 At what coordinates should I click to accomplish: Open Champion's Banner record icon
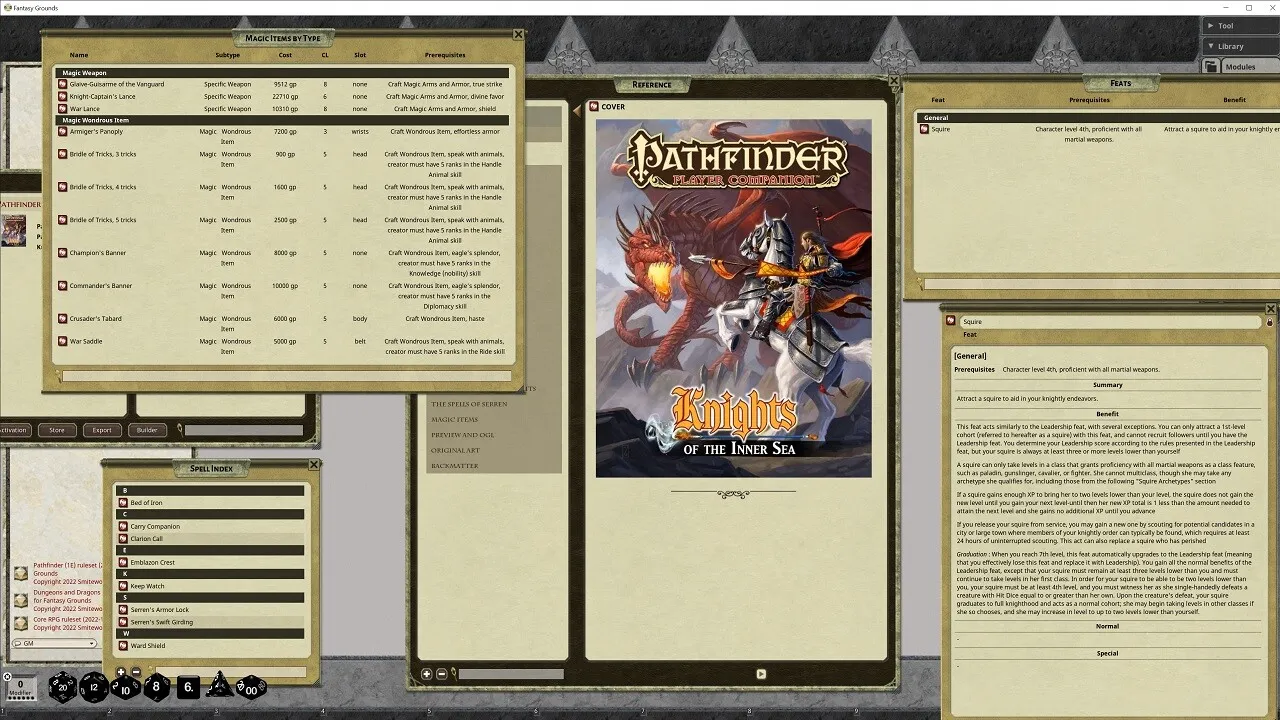(63, 253)
